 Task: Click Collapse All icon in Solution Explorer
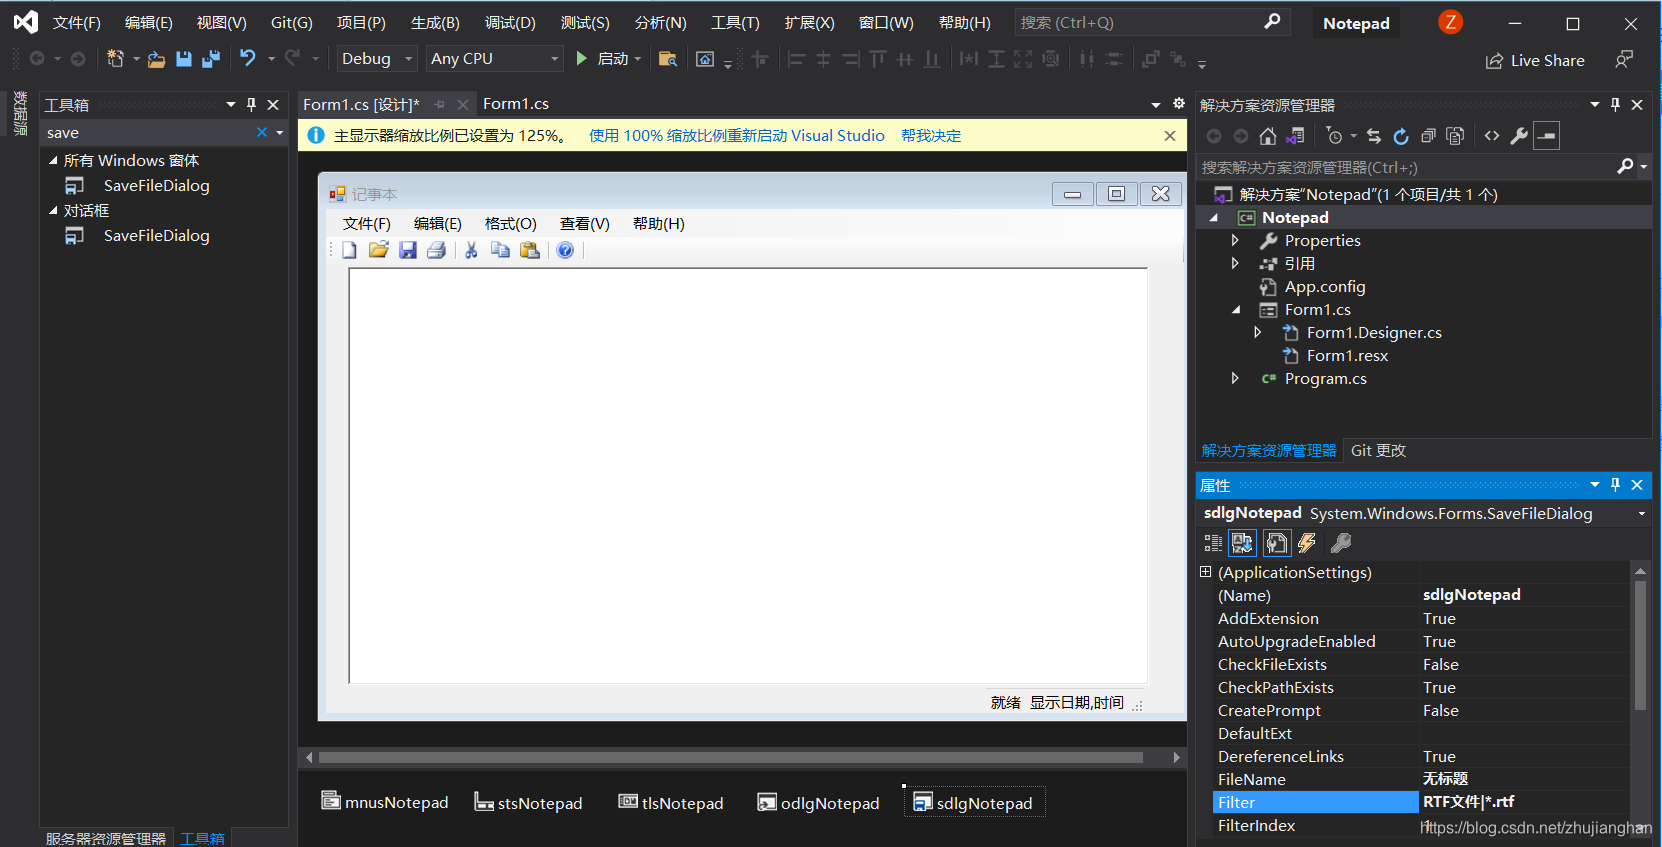click(1428, 136)
